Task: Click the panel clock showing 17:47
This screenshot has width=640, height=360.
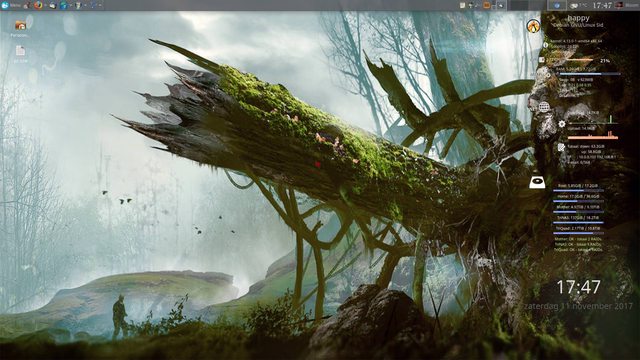Action: coord(602,5)
